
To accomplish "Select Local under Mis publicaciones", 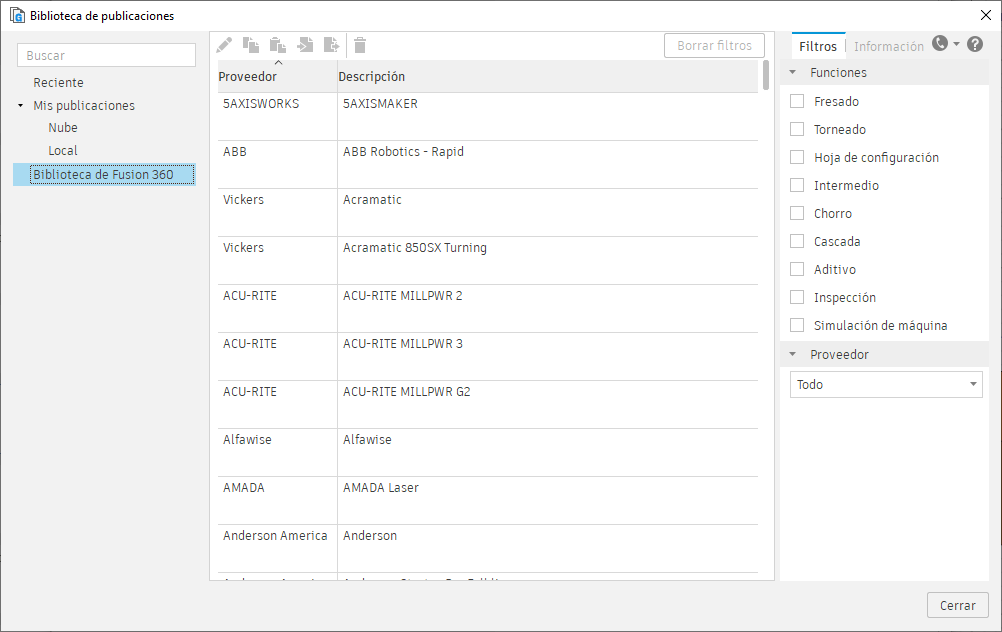I will pos(63,151).
